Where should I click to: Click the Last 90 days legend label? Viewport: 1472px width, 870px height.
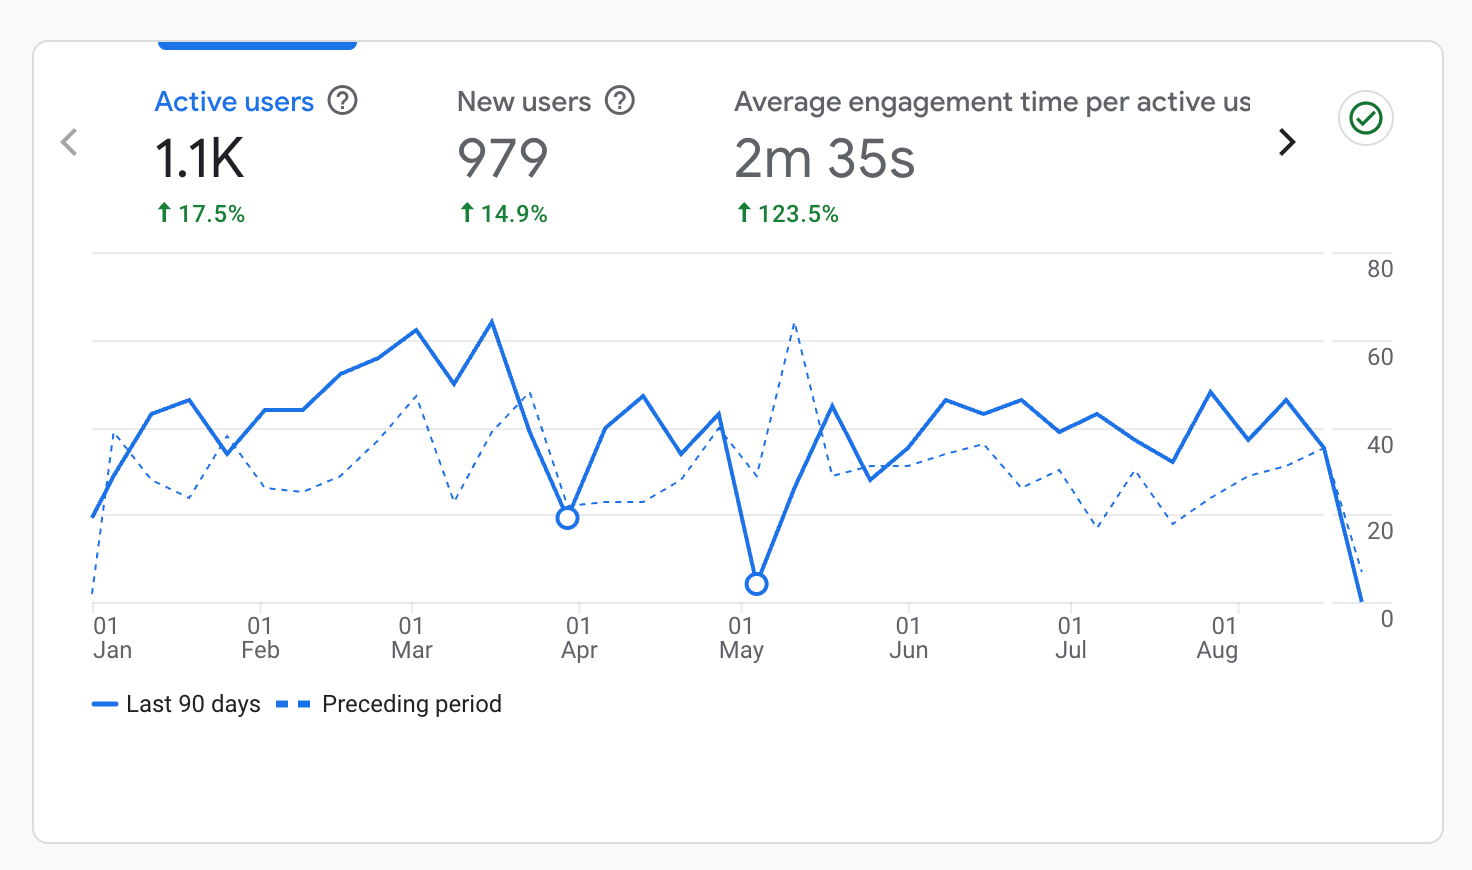coord(193,704)
